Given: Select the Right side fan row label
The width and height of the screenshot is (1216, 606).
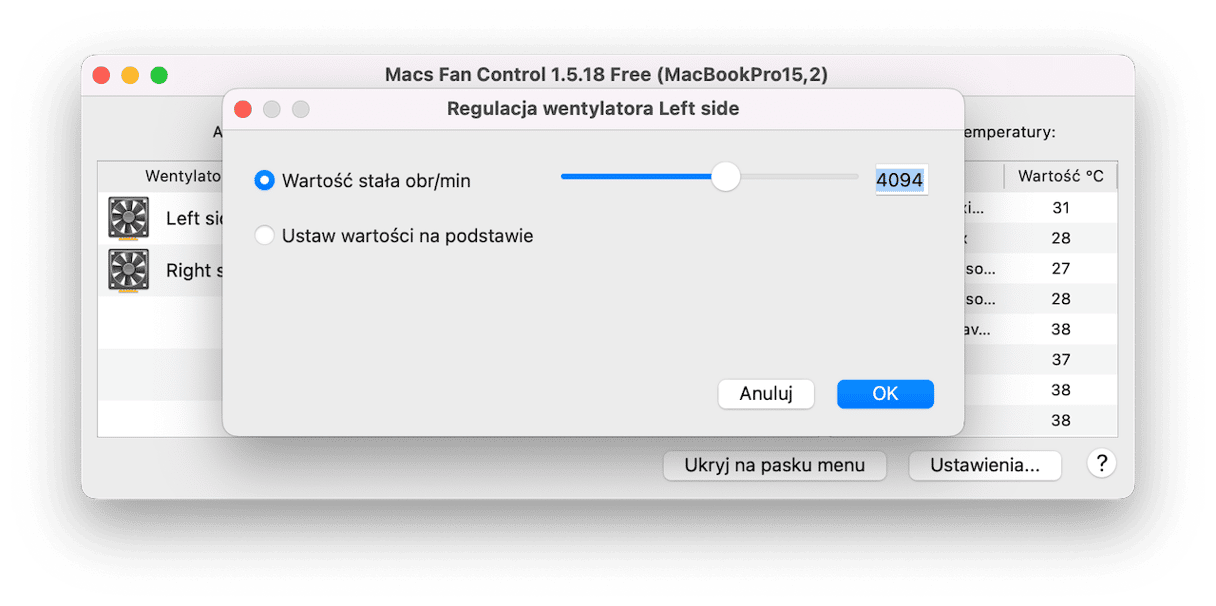Looking at the screenshot, I should pos(189,270).
